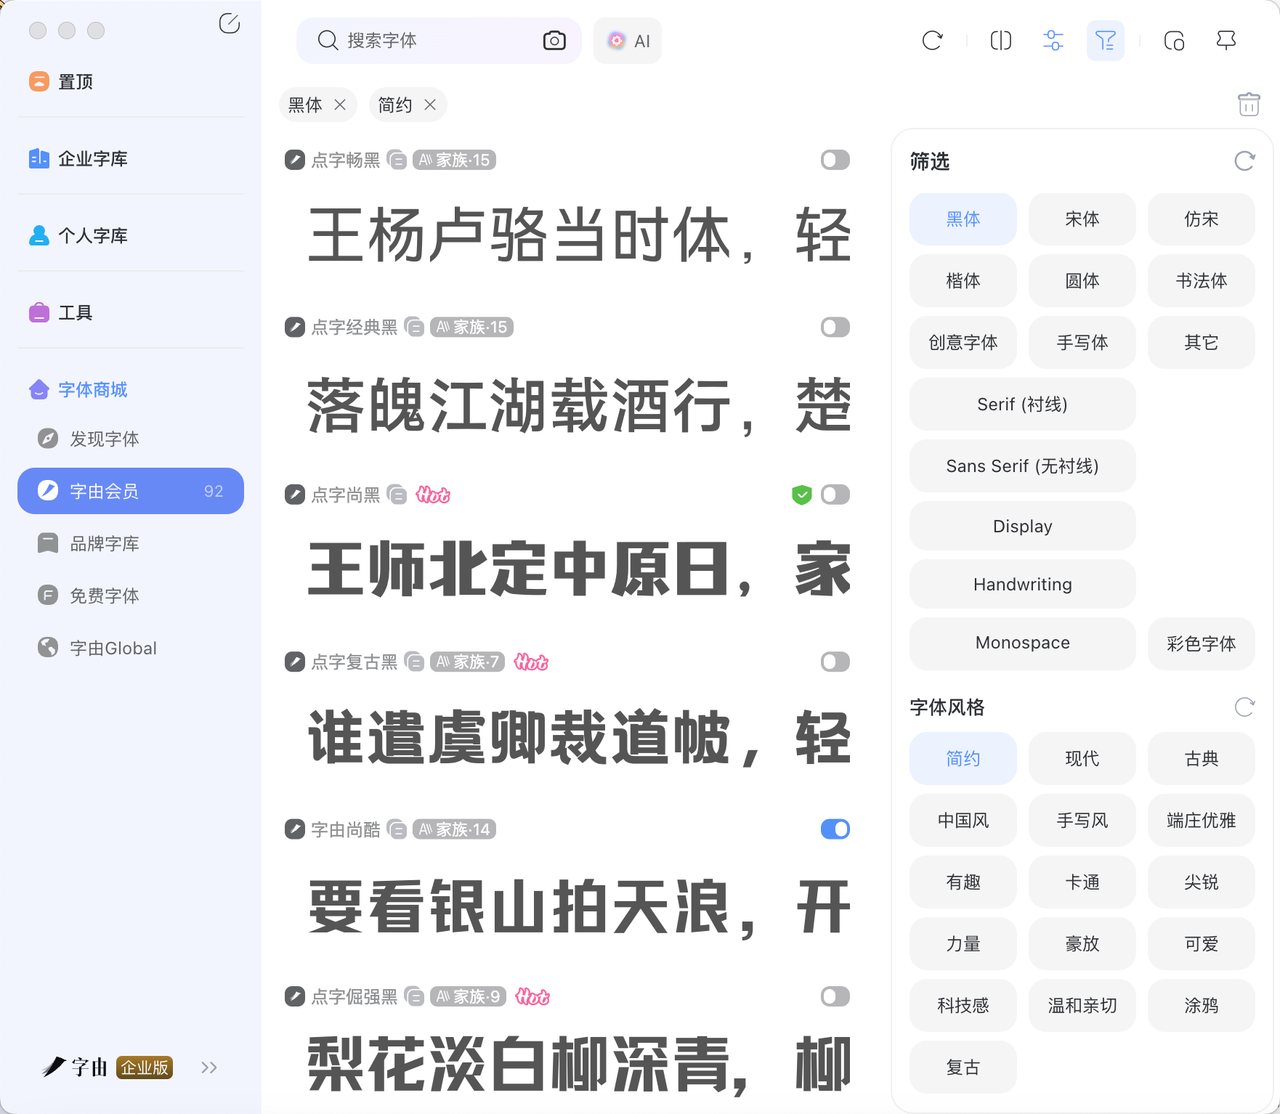Click the pen icon before 字由尚酷
The height and width of the screenshot is (1114, 1280).
tap(295, 829)
